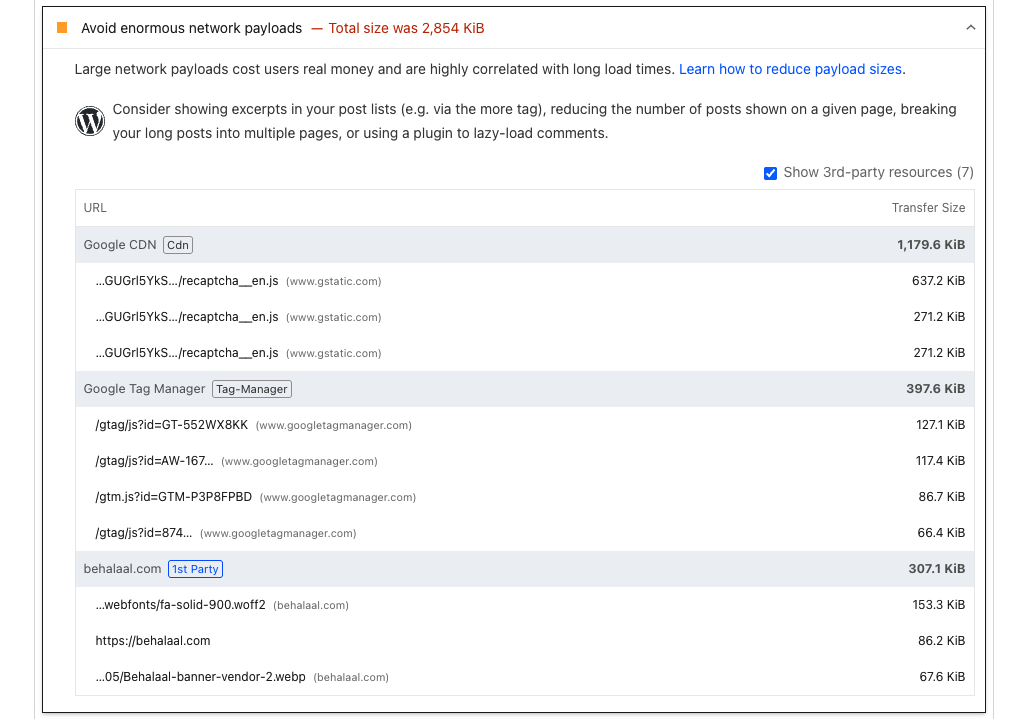Click the 397.6 KiB Tag Manager total
The height and width of the screenshot is (719, 1024).
click(x=935, y=389)
